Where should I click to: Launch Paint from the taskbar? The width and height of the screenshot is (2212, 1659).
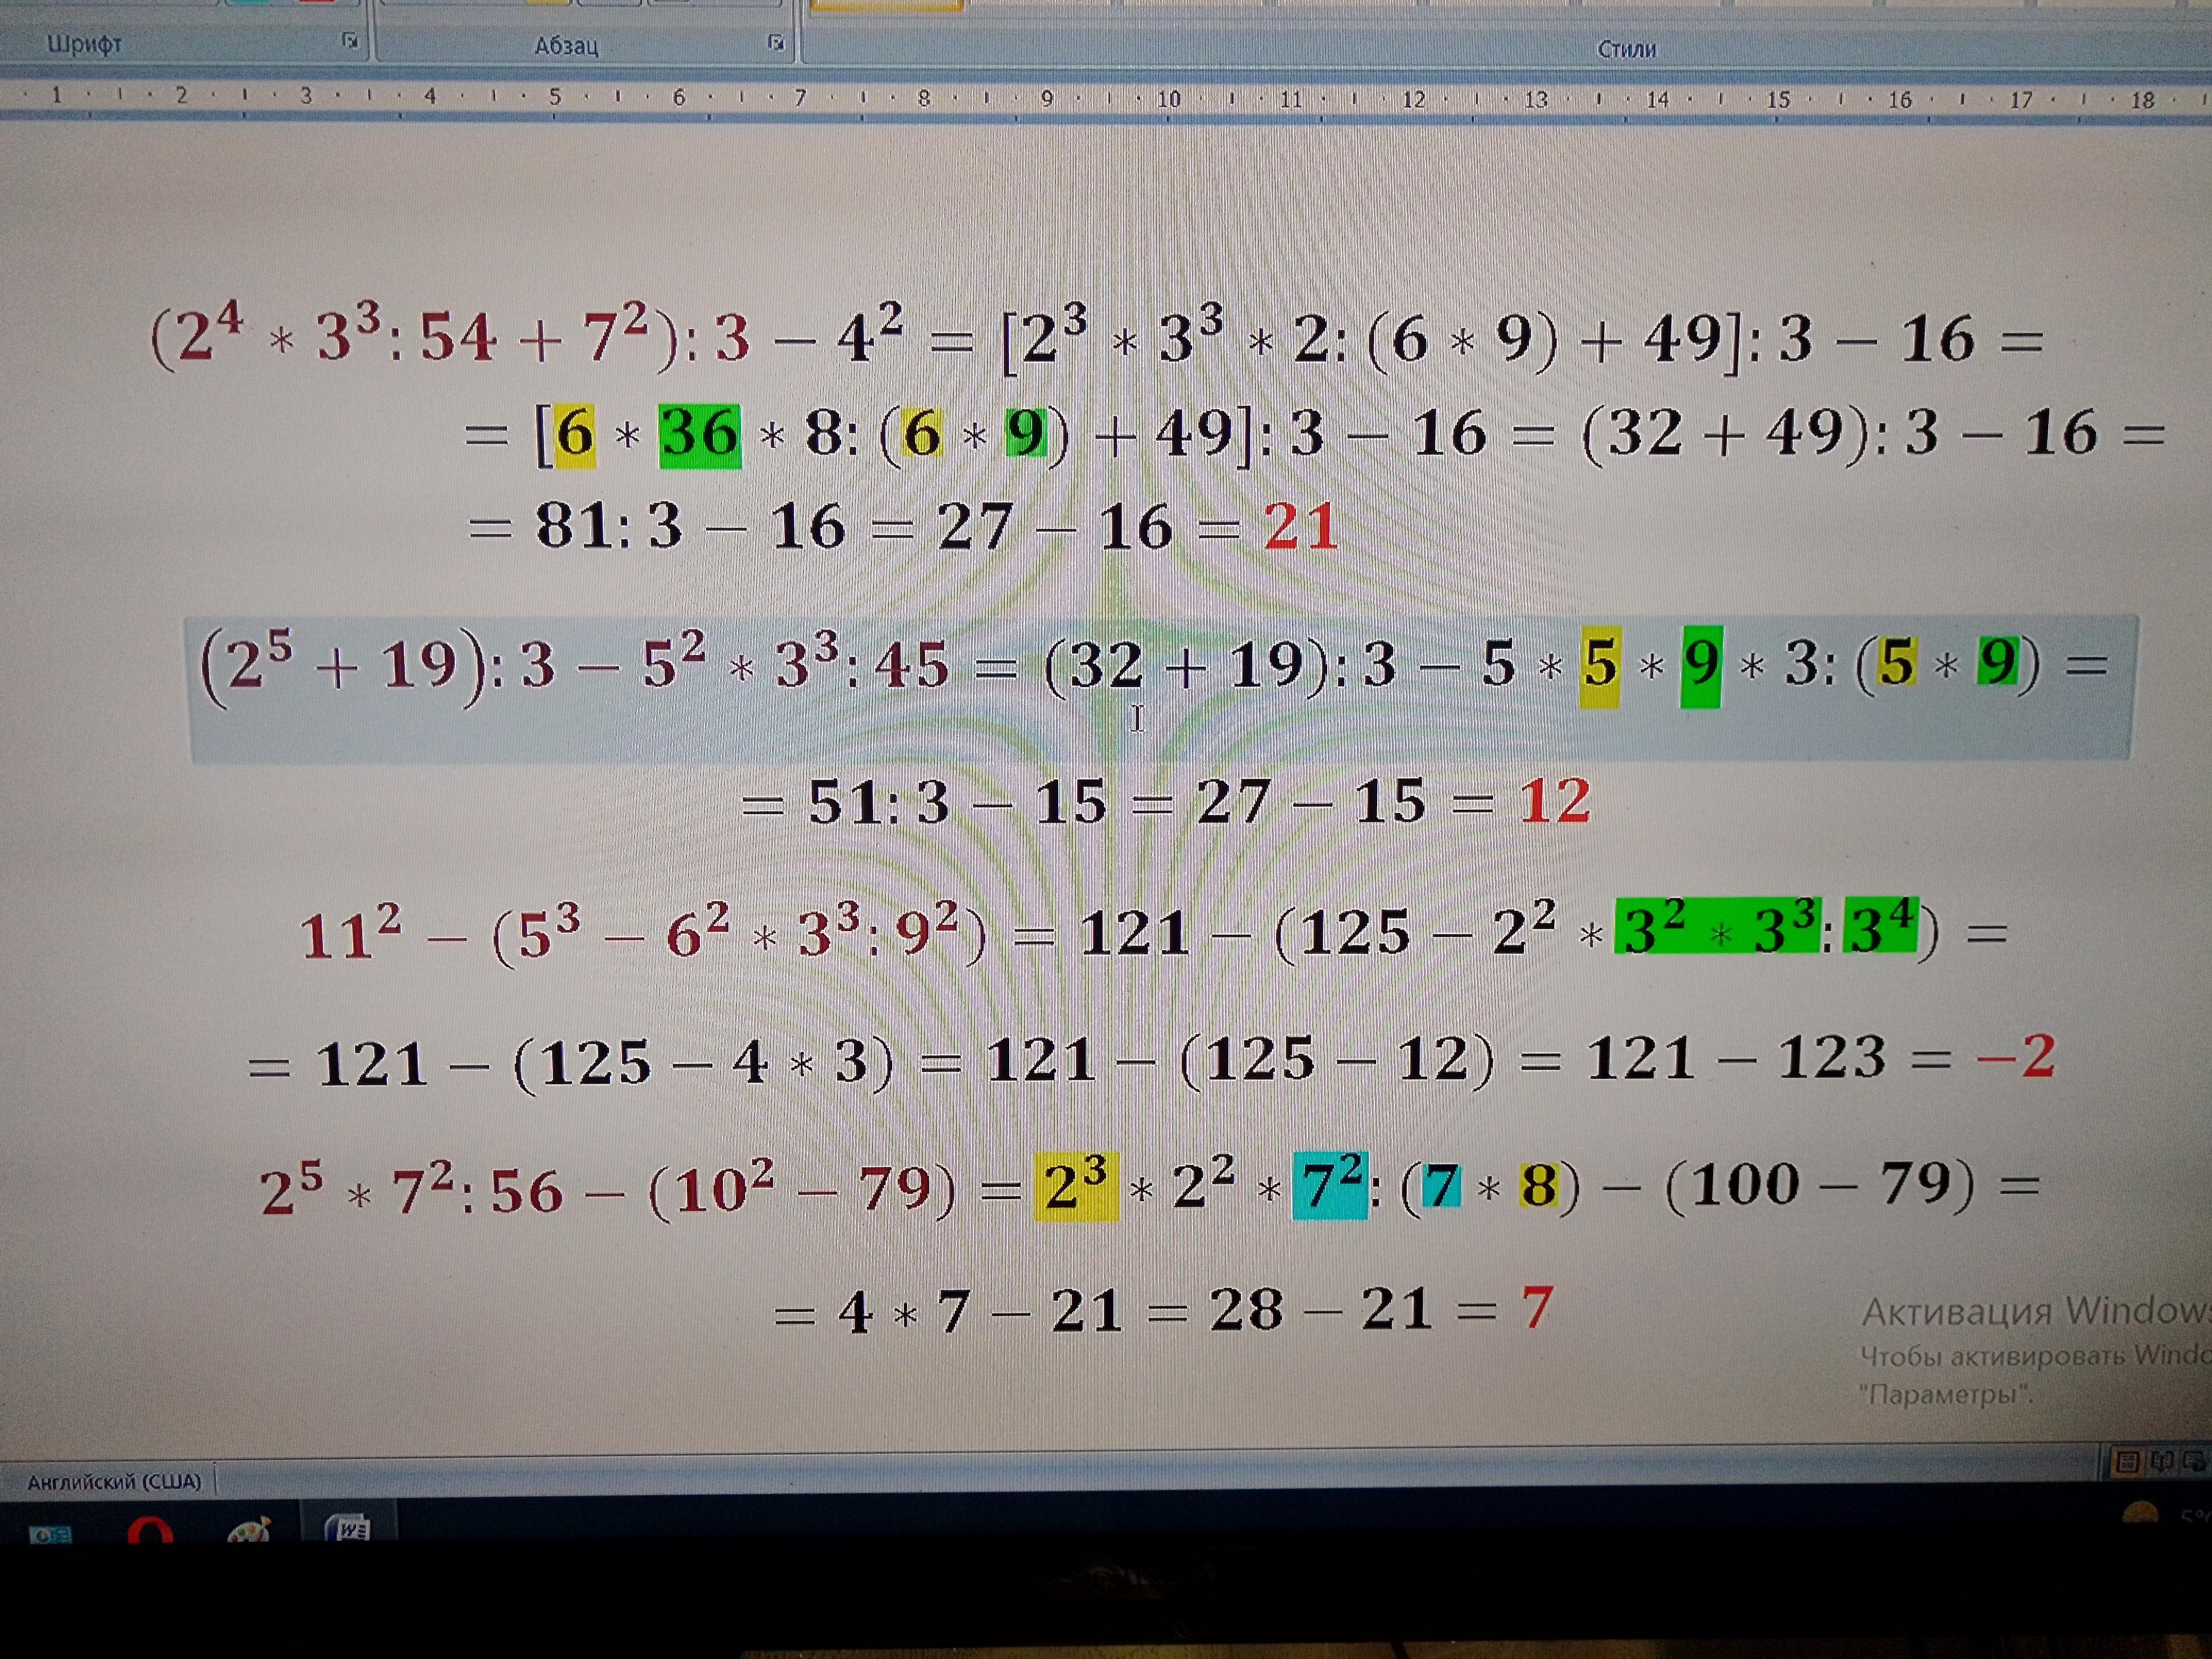(x=249, y=1530)
